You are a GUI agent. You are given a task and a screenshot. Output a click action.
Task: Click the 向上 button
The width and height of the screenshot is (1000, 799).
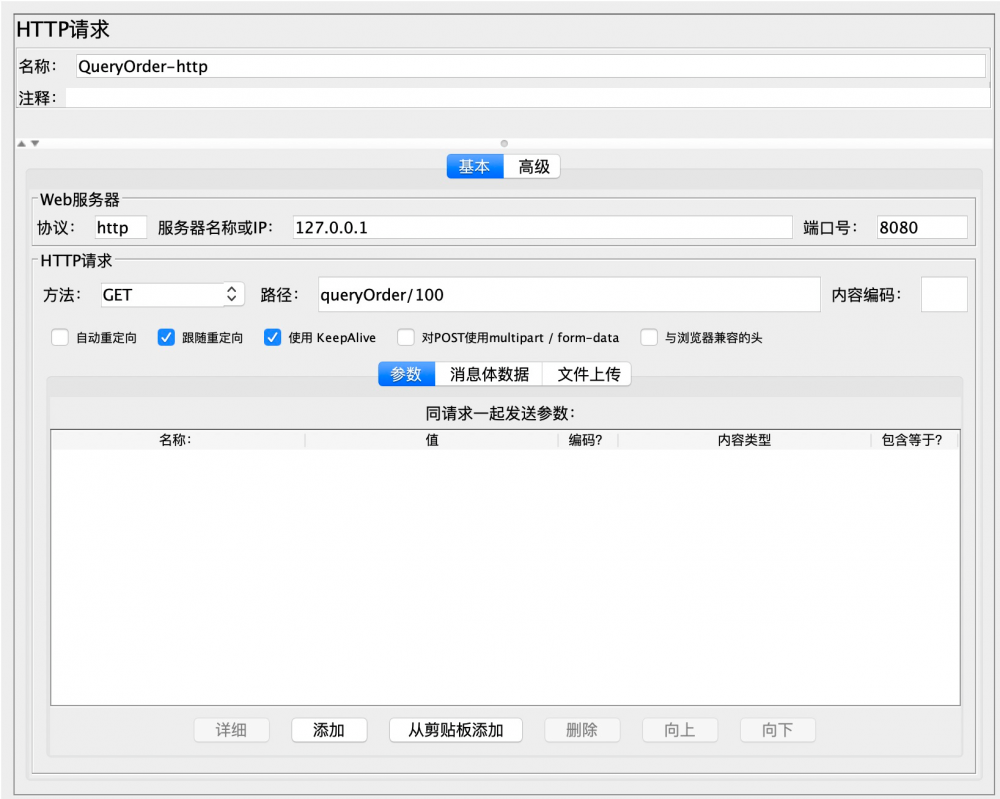tap(680, 730)
